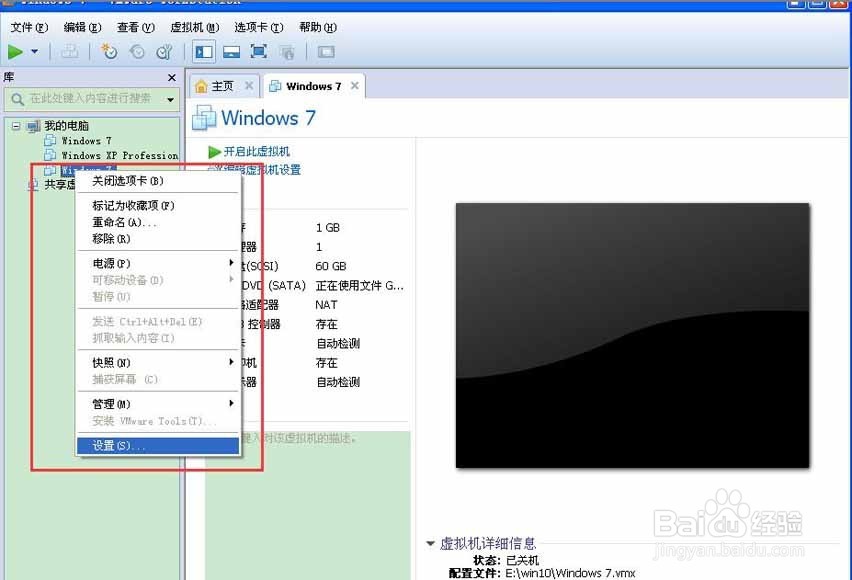Screen dimensions: 852x580
Task: Click the Windows 7 page heading icon
Action: pos(204,117)
